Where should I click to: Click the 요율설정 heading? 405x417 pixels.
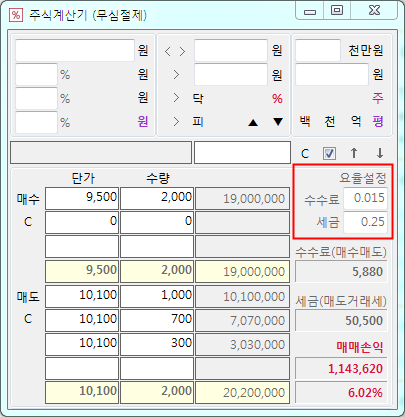(x=363, y=178)
